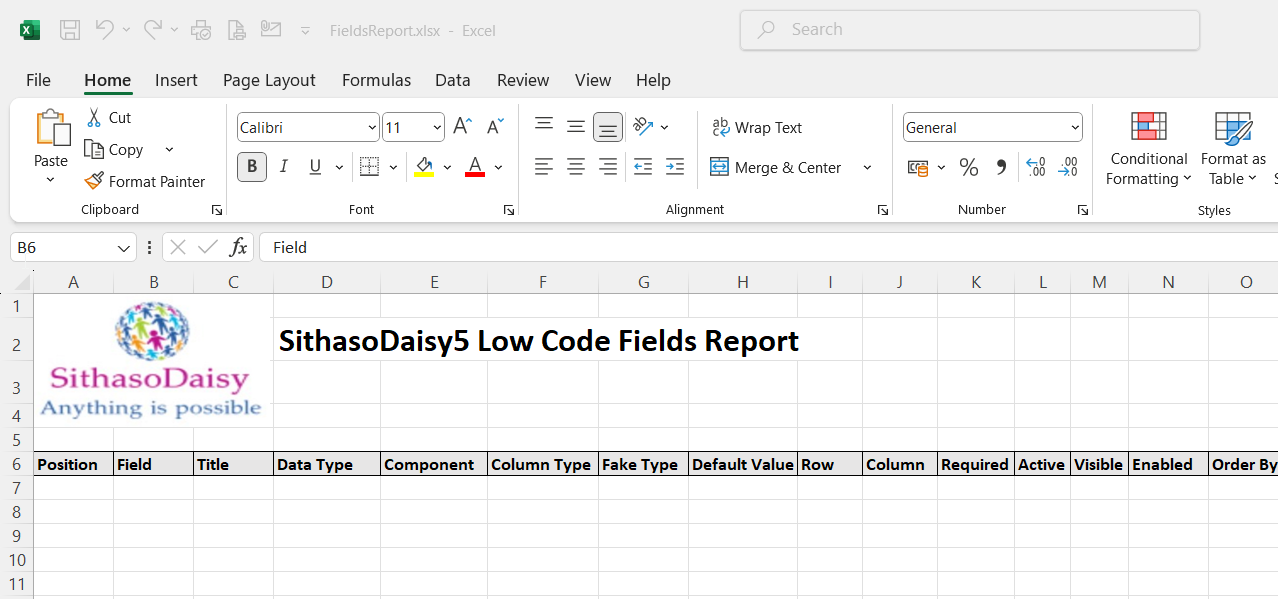Increase font size with larger A icon

coord(462,126)
